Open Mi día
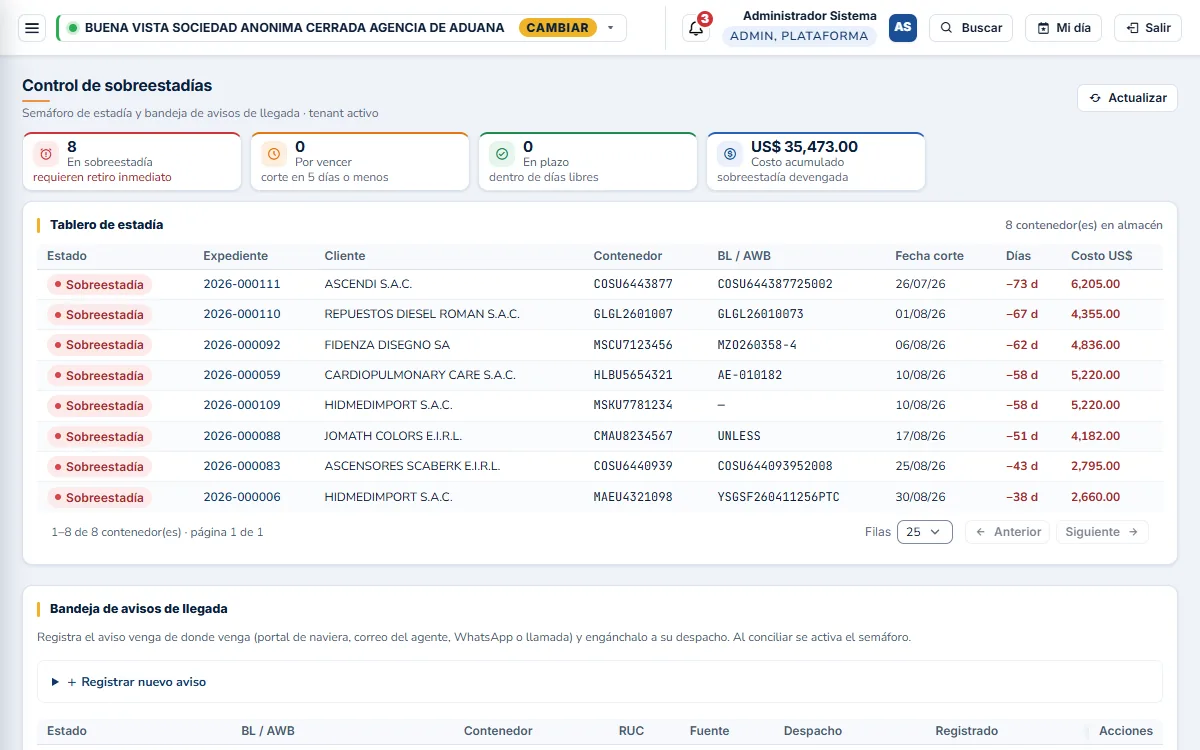This screenshot has height=750, width=1200. click(1063, 28)
